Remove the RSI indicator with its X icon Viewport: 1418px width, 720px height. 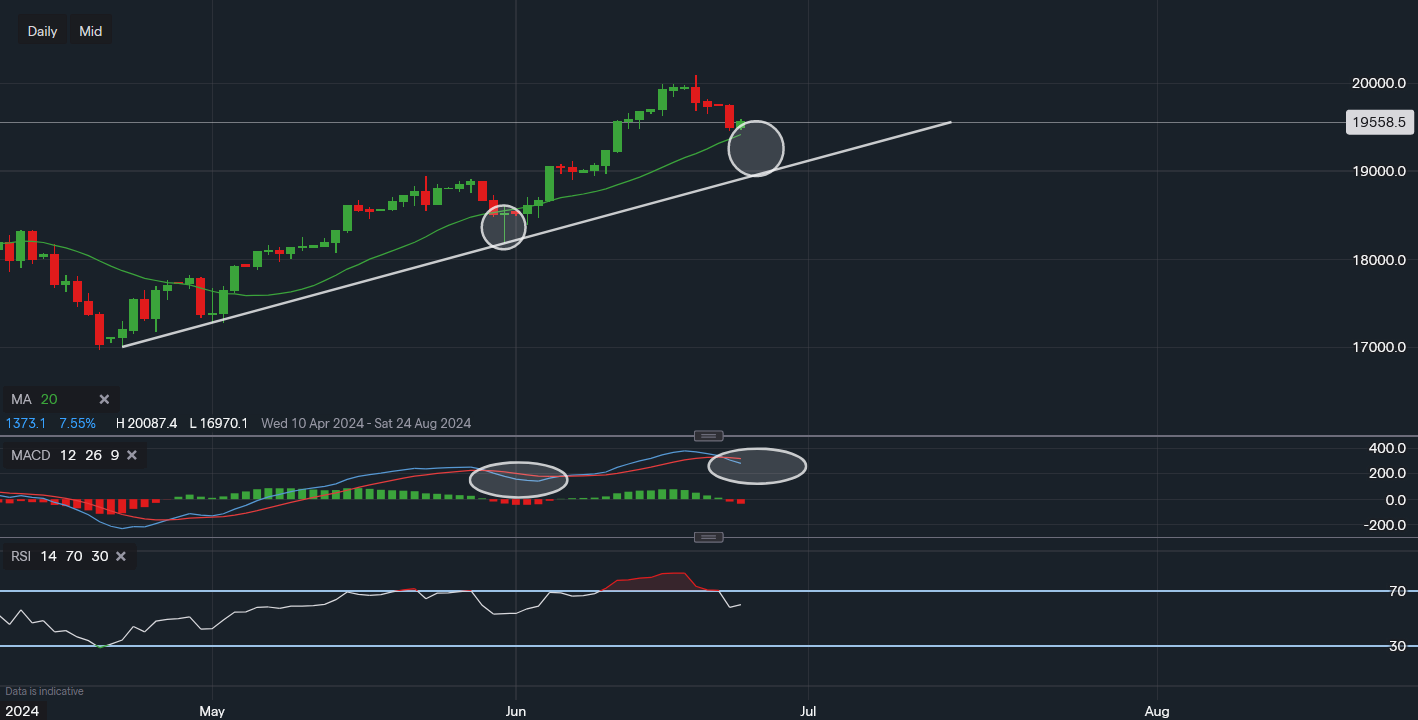(121, 556)
